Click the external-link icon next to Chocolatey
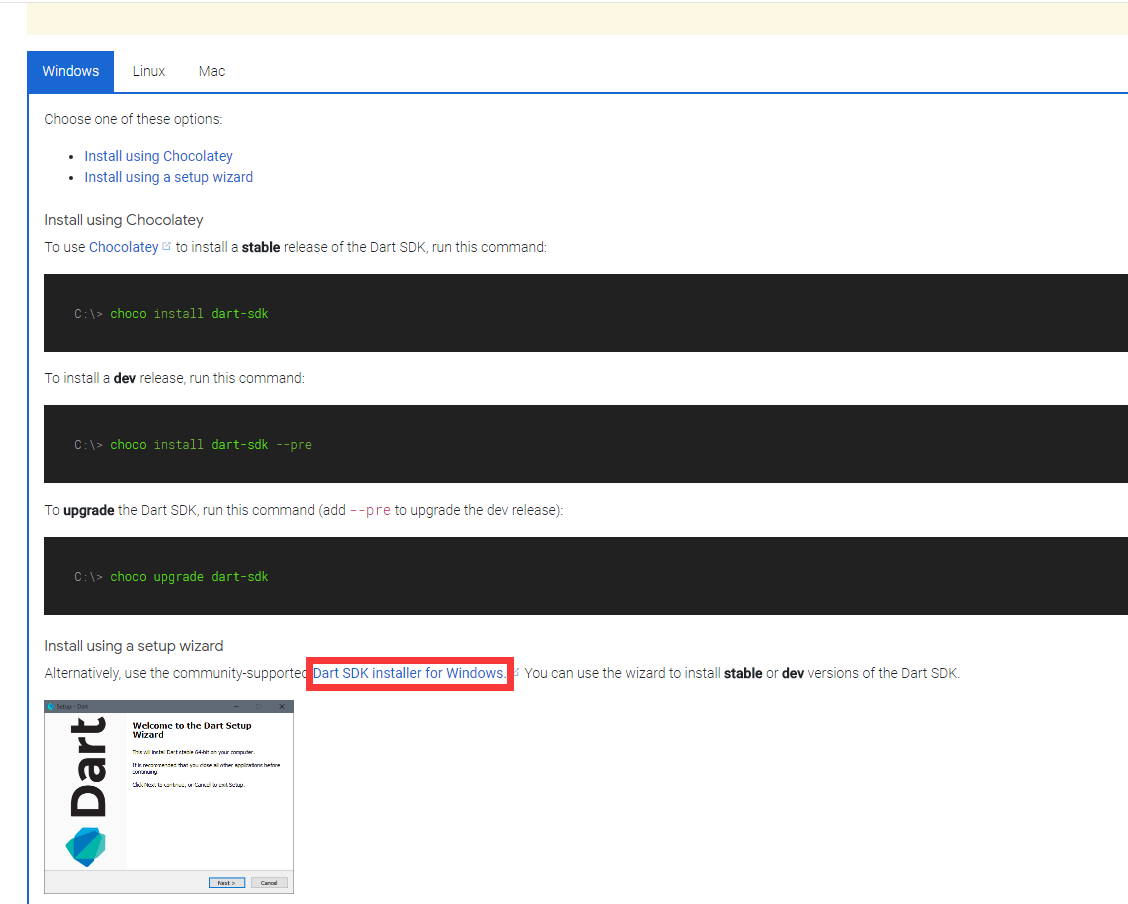This screenshot has height=904, width=1128. pyautogui.click(x=166, y=246)
